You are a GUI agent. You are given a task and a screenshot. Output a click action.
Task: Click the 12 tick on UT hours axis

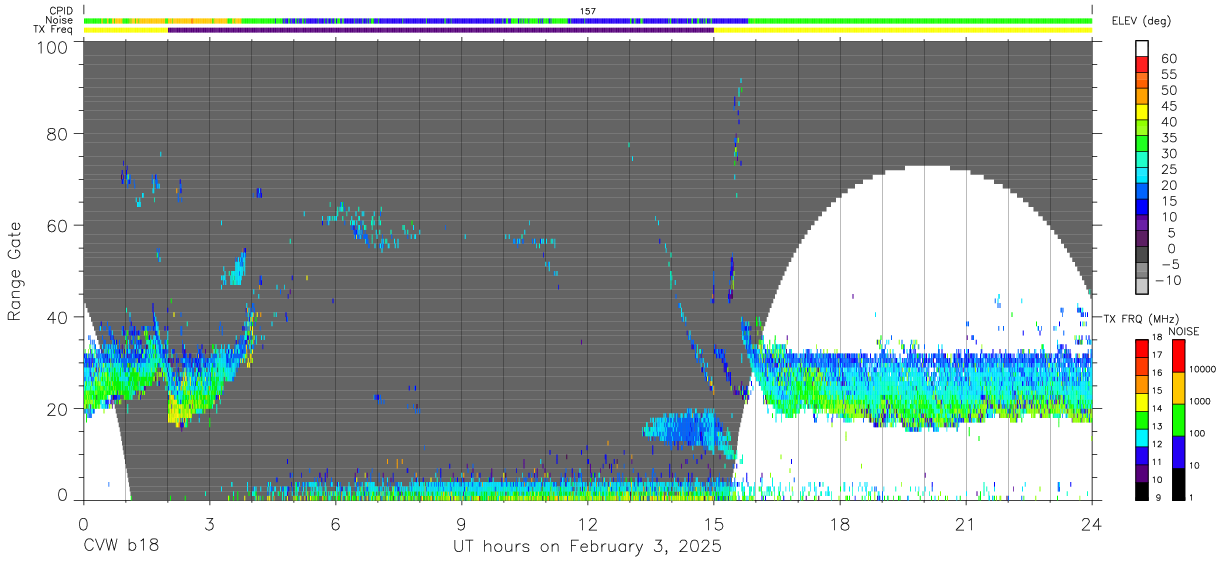[x=588, y=524]
